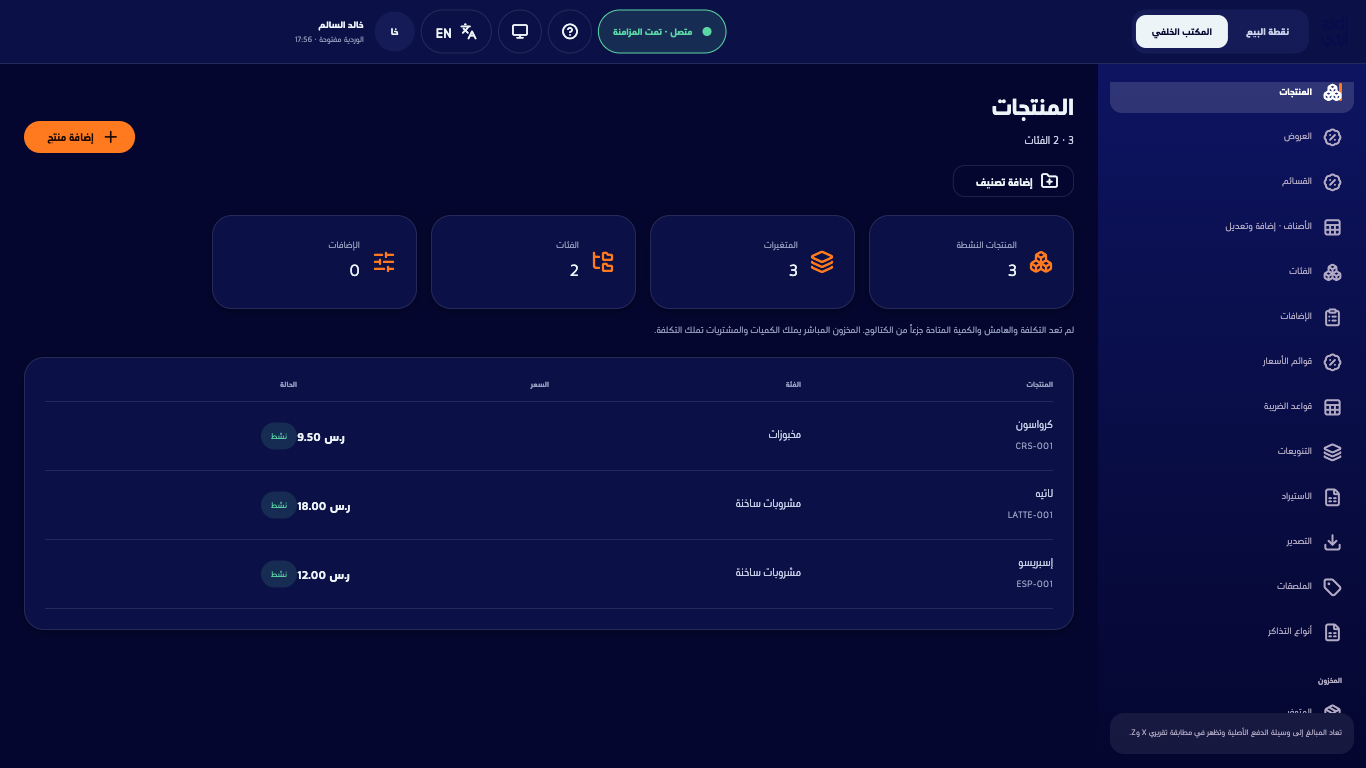Screen dimensions: 1366x768
Task: Click the الفئات stat card icon
Action: [603, 262]
